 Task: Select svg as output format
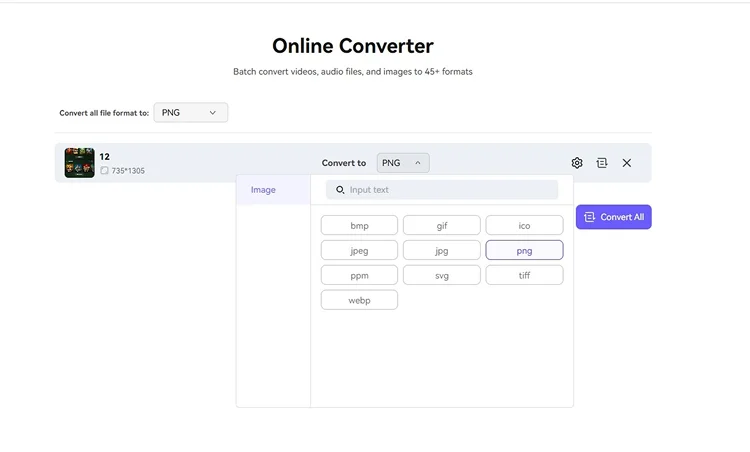point(442,275)
